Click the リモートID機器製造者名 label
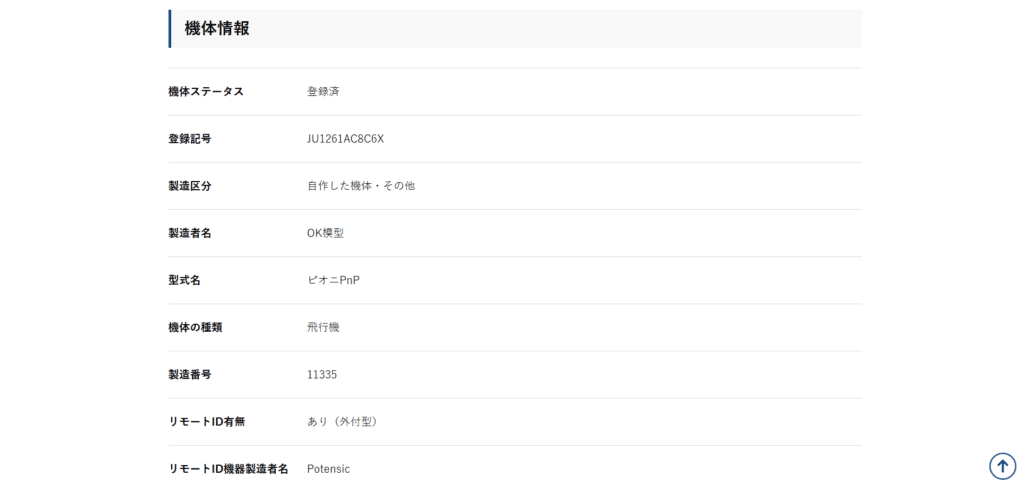Viewport: 1024px width, 489px height. [x=228, y=468]
